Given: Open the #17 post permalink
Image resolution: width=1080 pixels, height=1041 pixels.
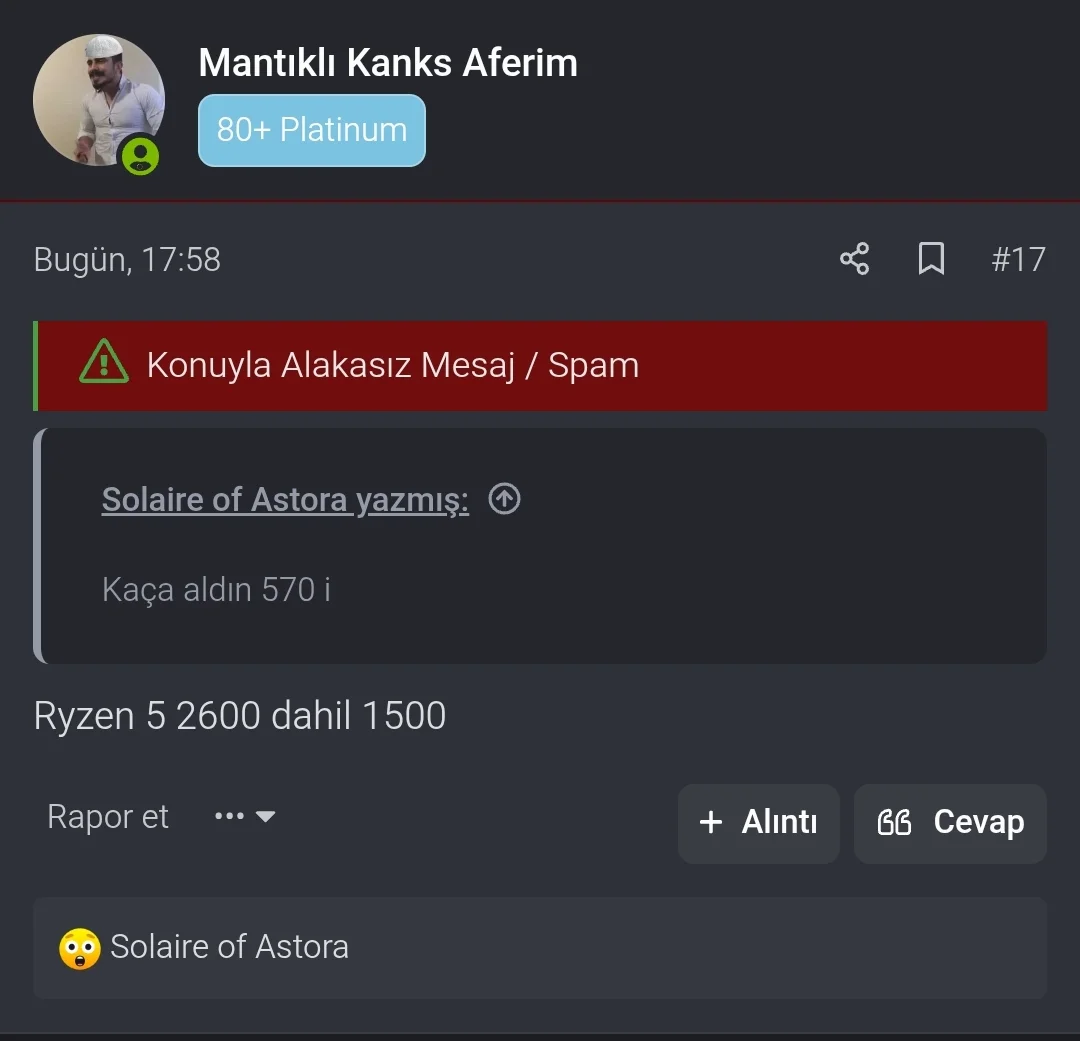Looking at the screenshot, I should point(1018,260).
